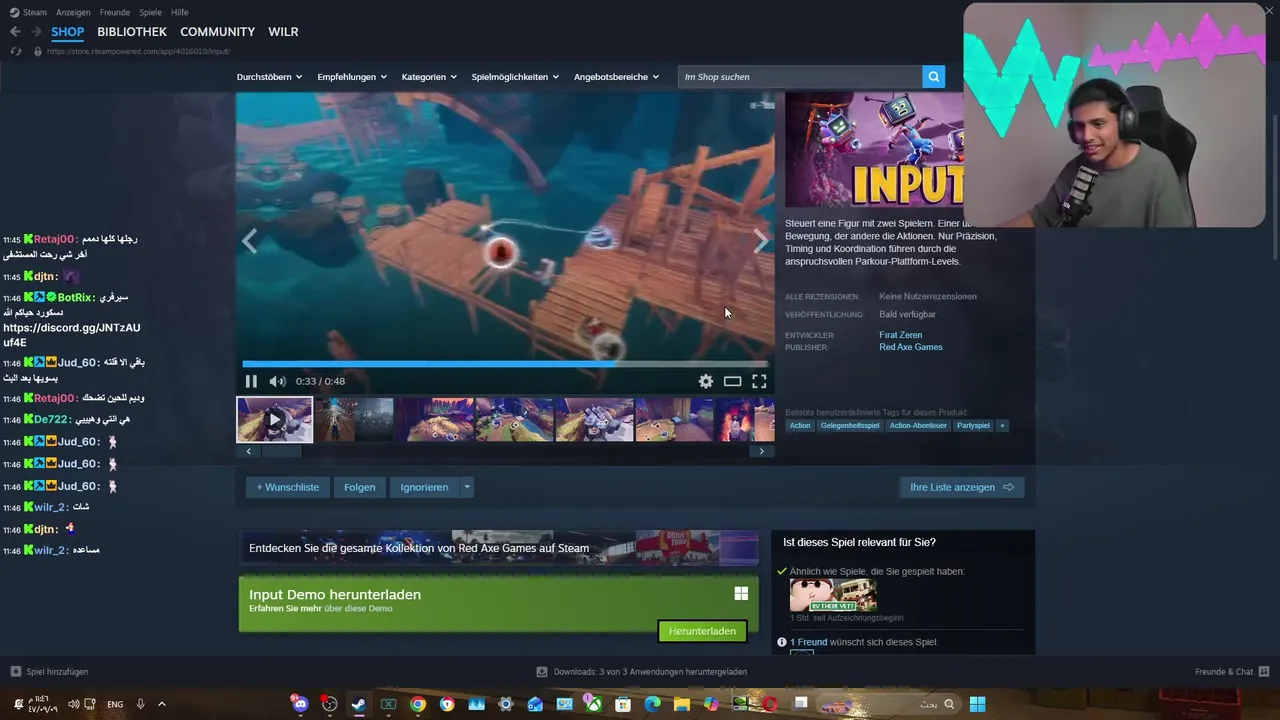Image resolution: width=1280 pixels, height=720 pixels.
Task: Open dropdown arrow next to Ignorieren
Action: pos(466,487)
